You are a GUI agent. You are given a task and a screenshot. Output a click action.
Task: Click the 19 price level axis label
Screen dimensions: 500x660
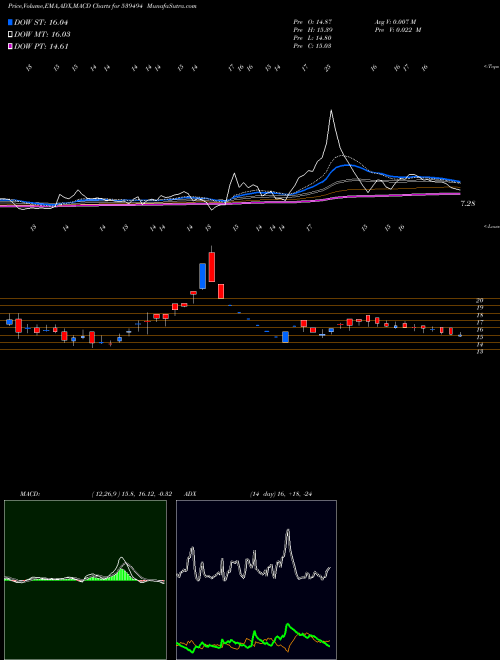click(479, 308)
